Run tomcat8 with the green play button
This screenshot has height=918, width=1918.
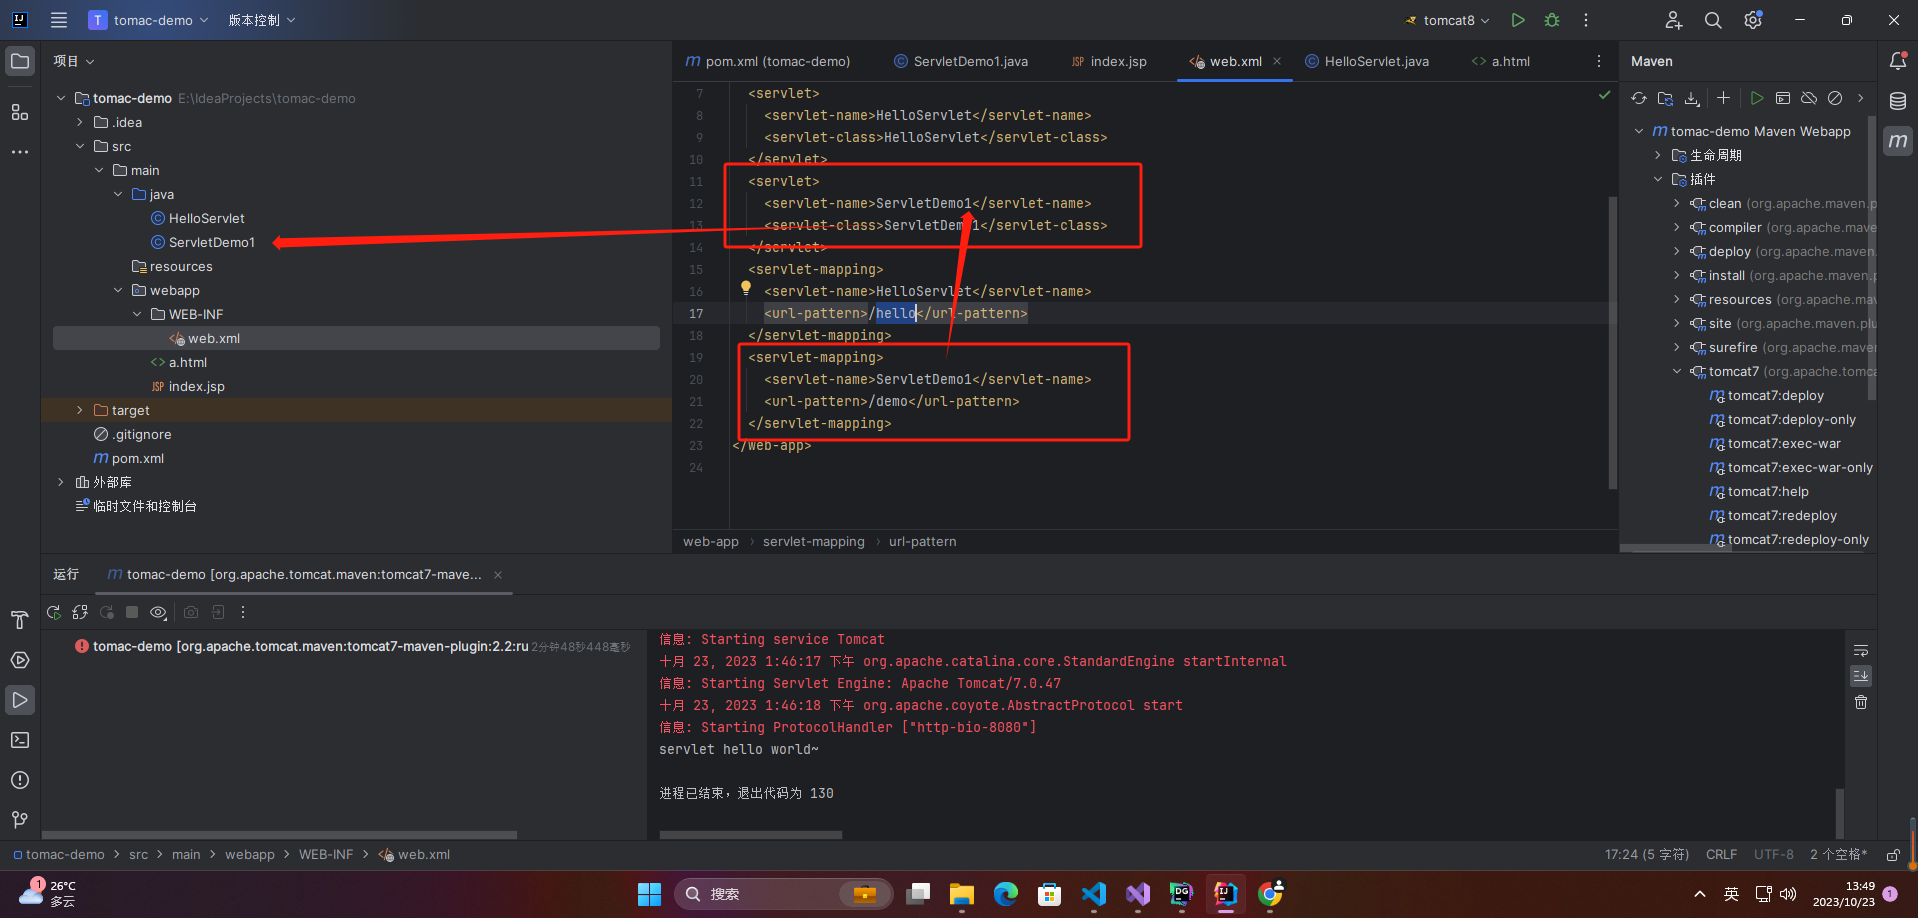pyautogui.click(x=1518, y=20)
